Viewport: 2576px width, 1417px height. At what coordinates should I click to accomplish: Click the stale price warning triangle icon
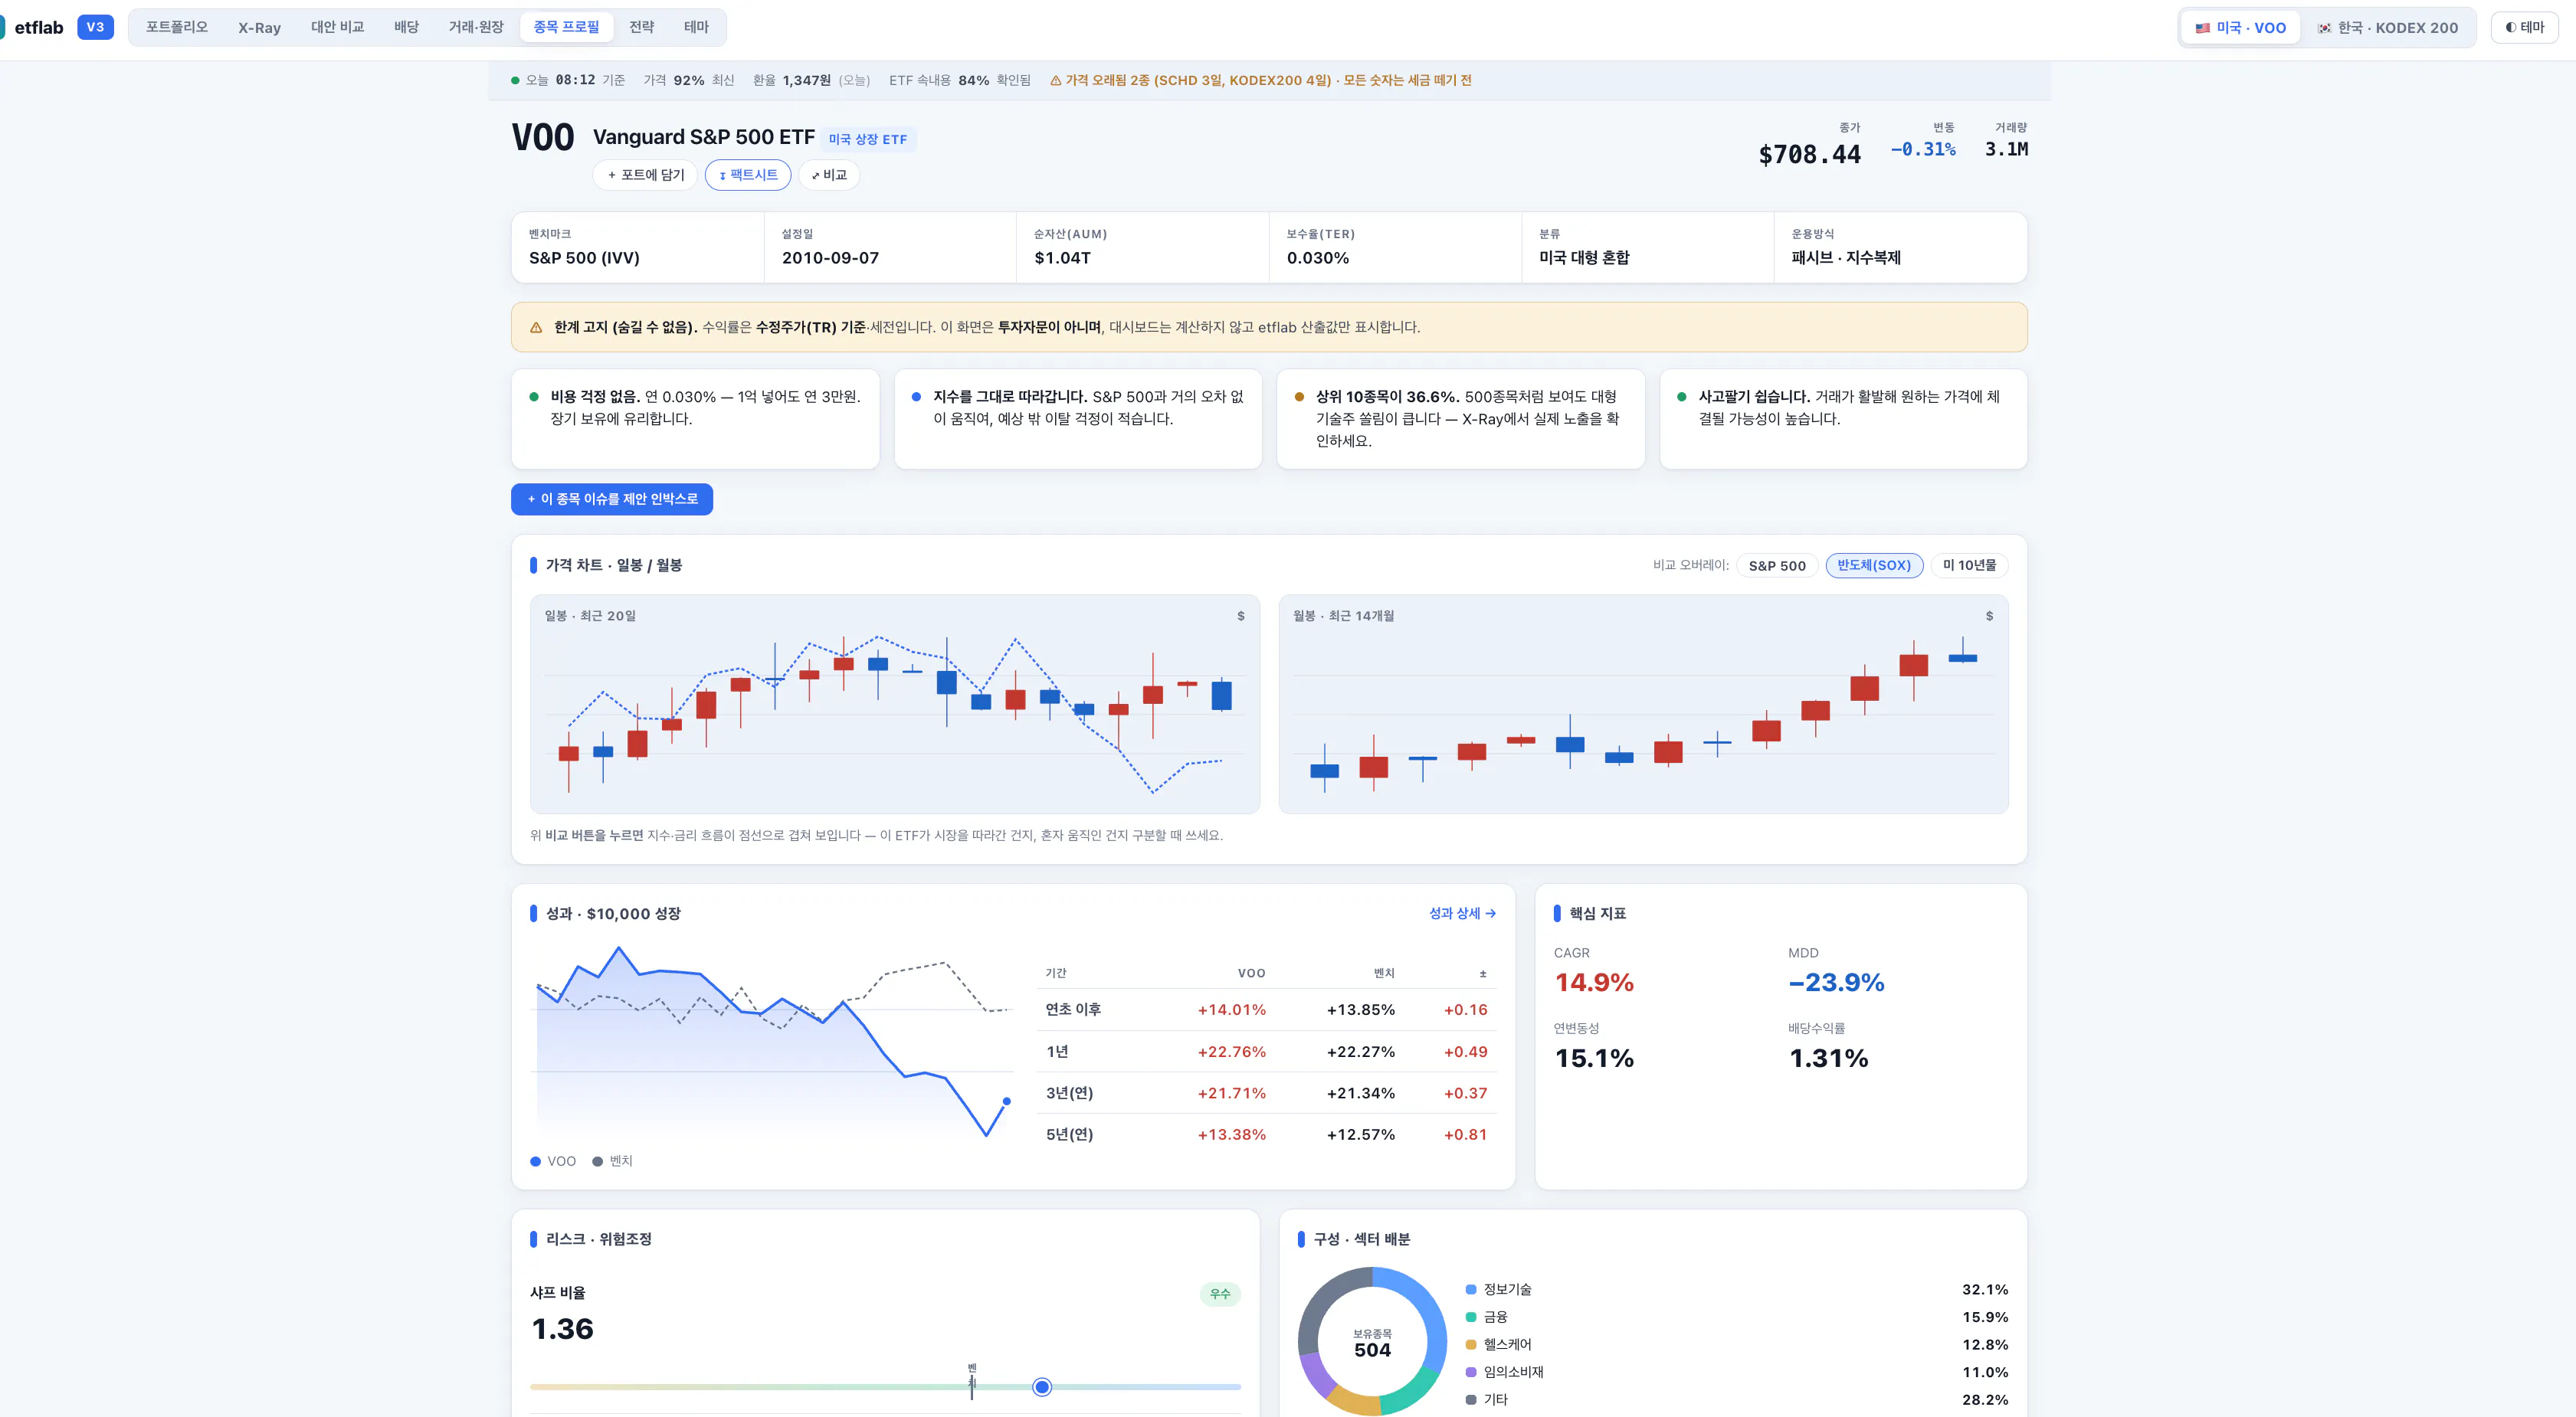pyautogui.click(x=1055, y=80)
